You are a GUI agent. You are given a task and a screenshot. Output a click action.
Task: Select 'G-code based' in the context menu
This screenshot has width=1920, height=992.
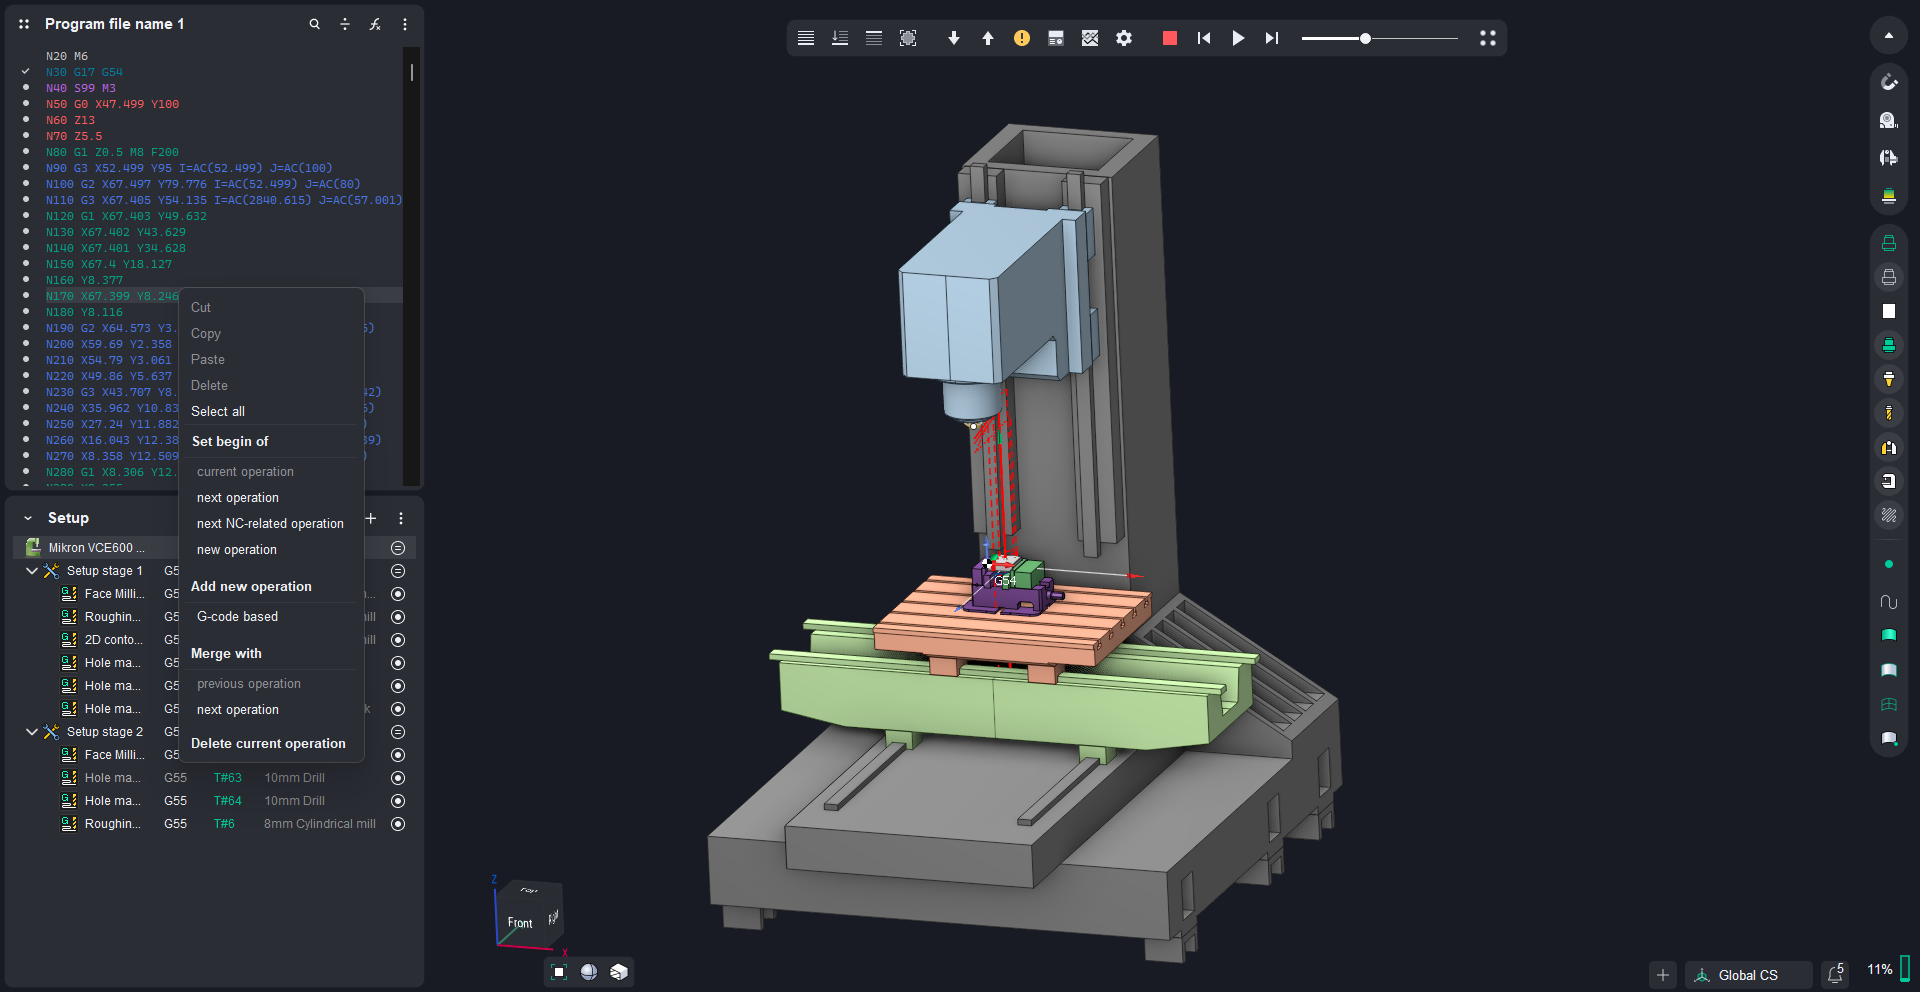point(237,617)
